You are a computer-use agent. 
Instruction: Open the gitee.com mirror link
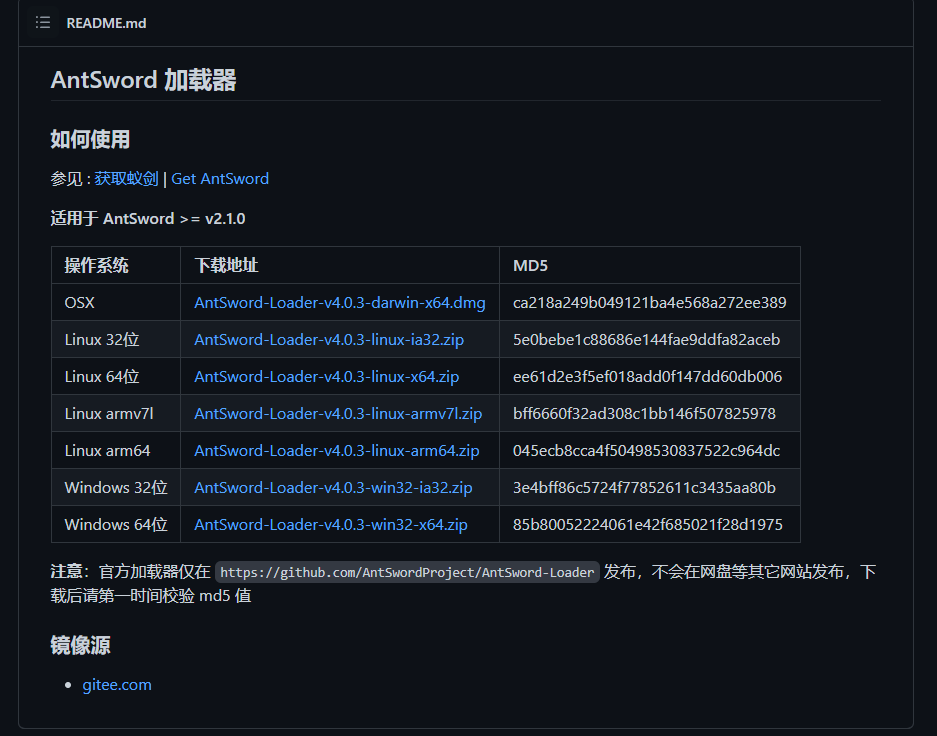point(117,685)
